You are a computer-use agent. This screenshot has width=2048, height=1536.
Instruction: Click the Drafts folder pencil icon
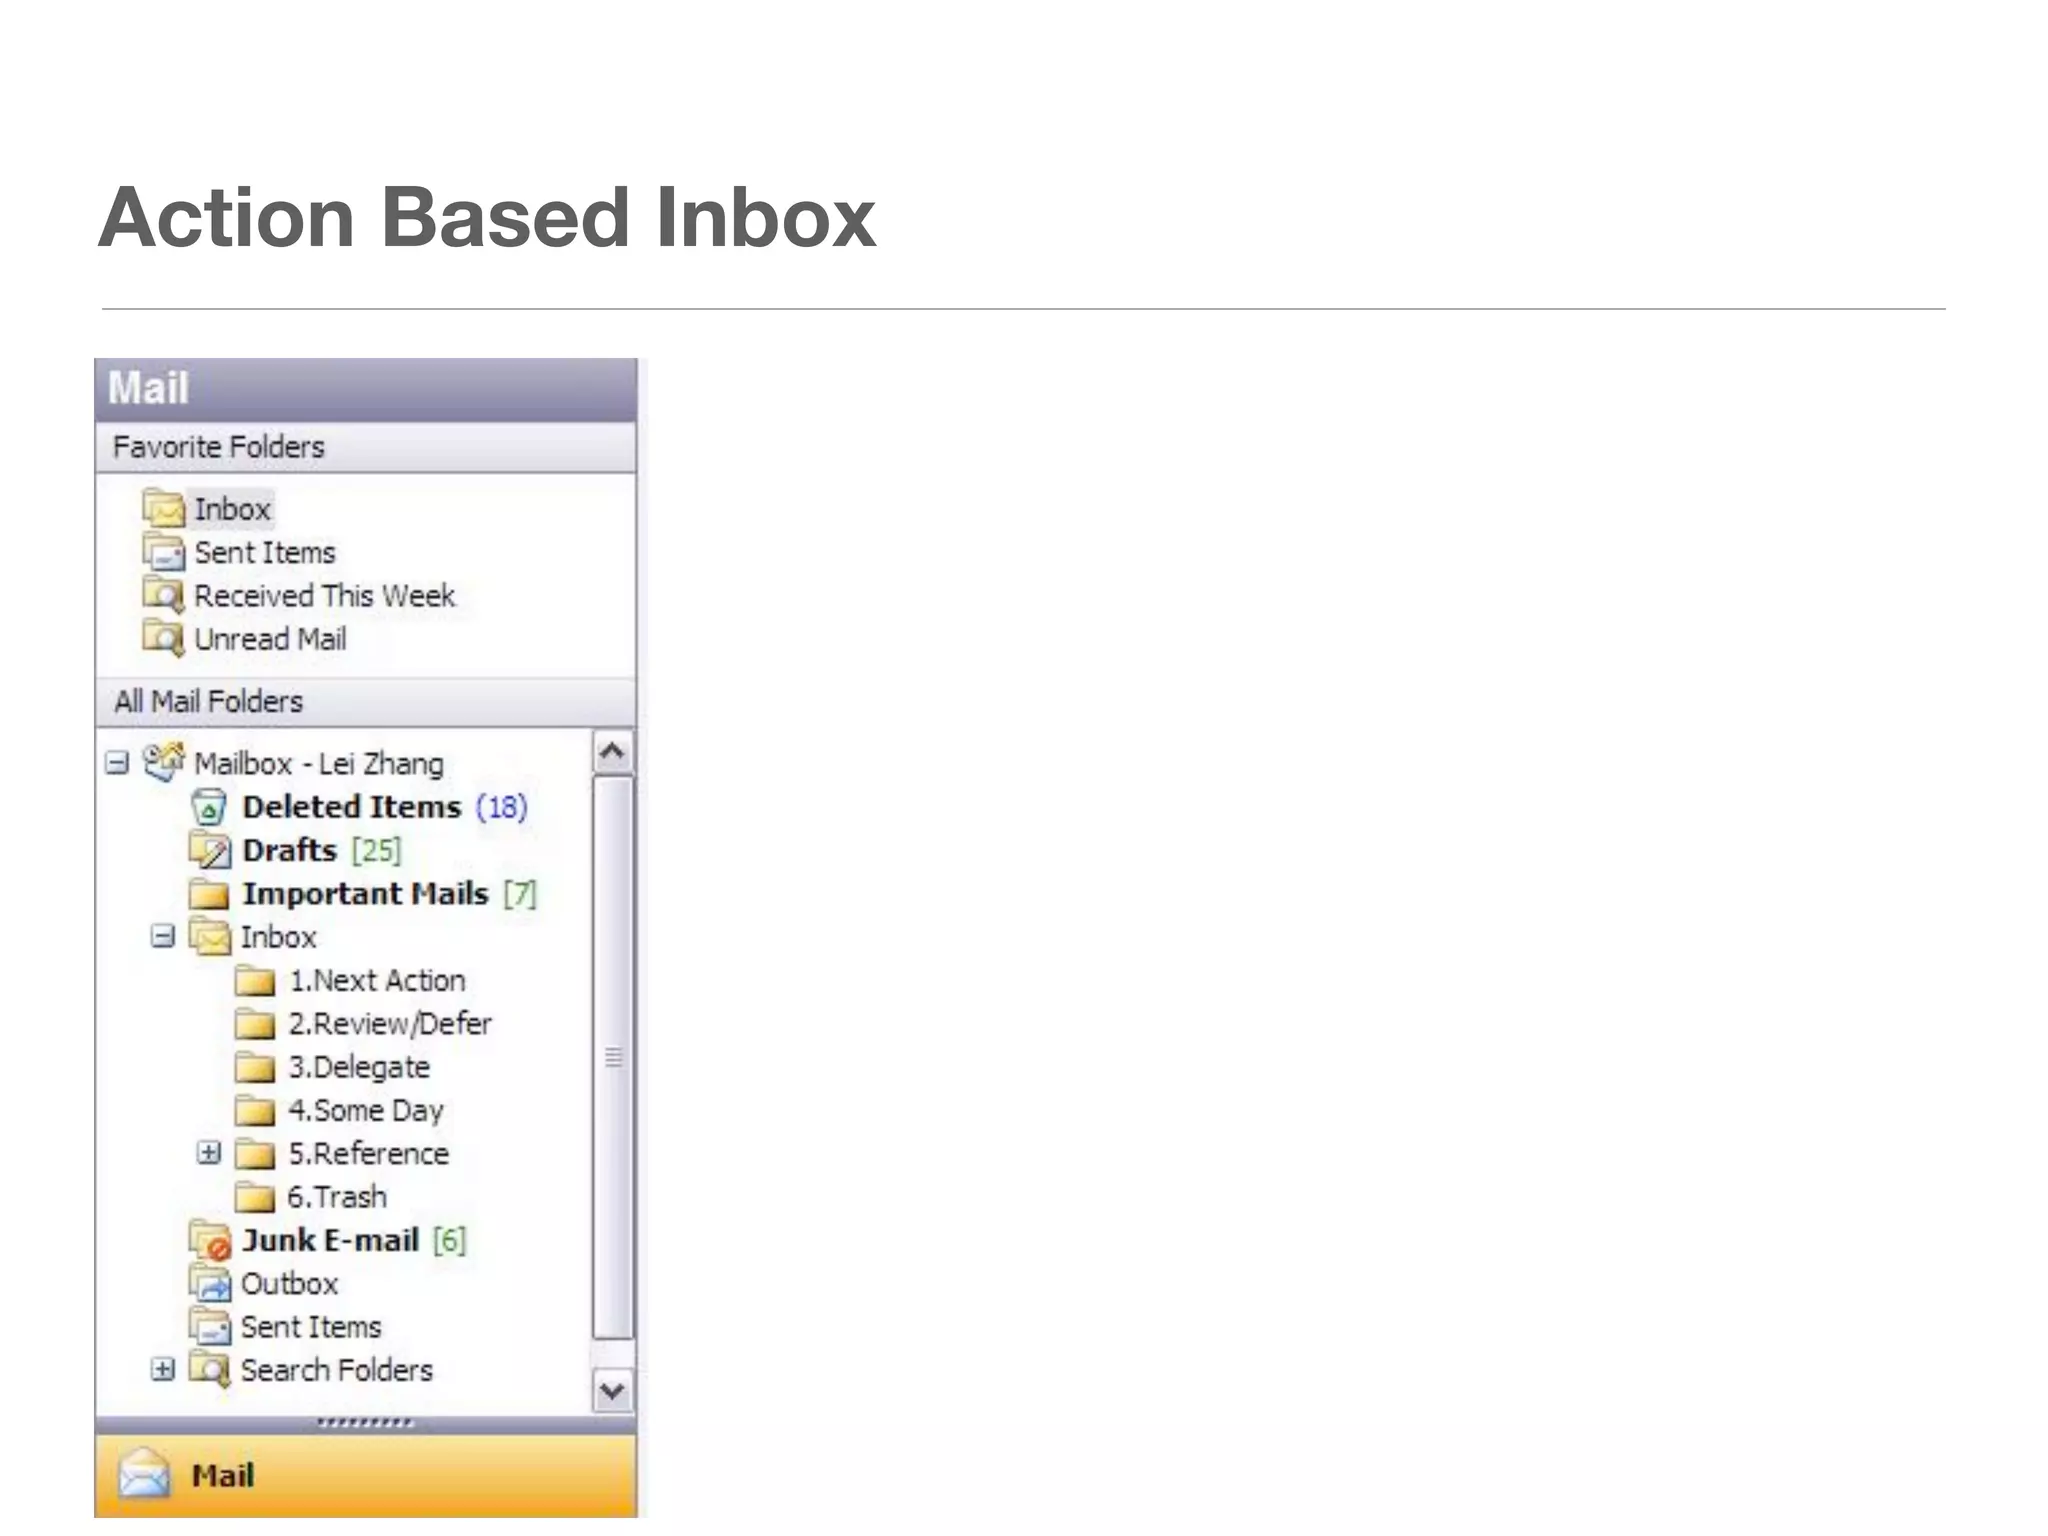[x=210, y=851]
